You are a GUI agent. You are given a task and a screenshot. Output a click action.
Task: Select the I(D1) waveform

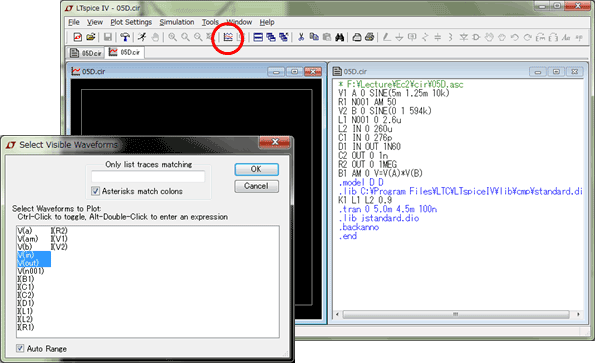pyautogui.click(x=25, y=303)
